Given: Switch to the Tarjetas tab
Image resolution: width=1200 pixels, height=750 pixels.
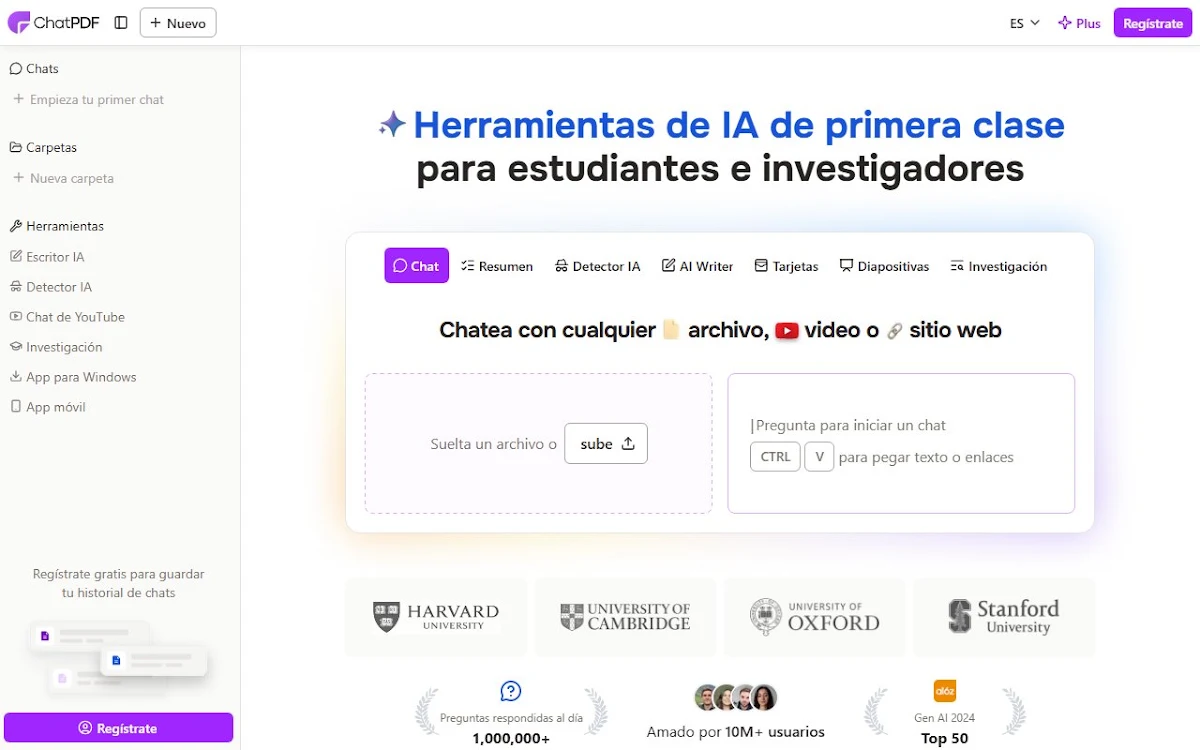Looking at the screenshot, I should pos(786,266).
